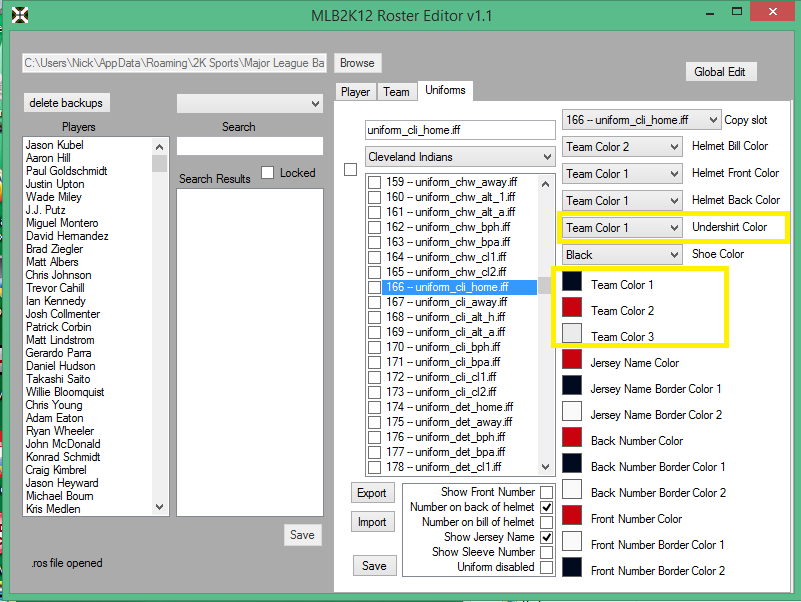Change the Jersey Name Color swatch
Image resolution: width=801 pixels, height=602 pixels.
(x=572, y=359)
